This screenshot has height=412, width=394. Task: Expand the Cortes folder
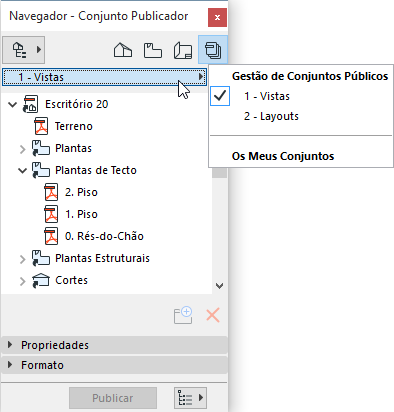[22, 281]
